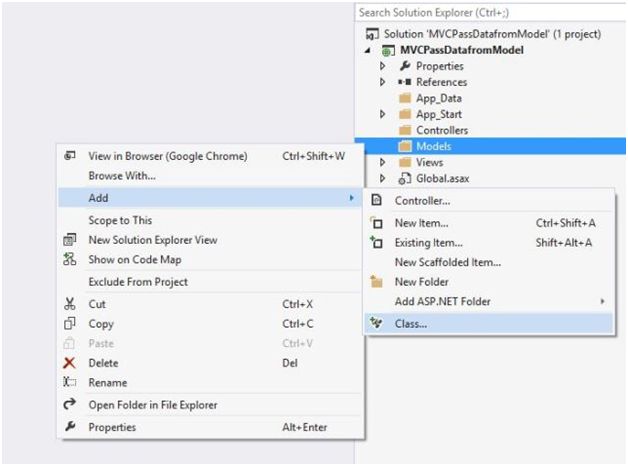Click the Cut scissors icon
The image size is (628, 466).
[x=70, y=304]
